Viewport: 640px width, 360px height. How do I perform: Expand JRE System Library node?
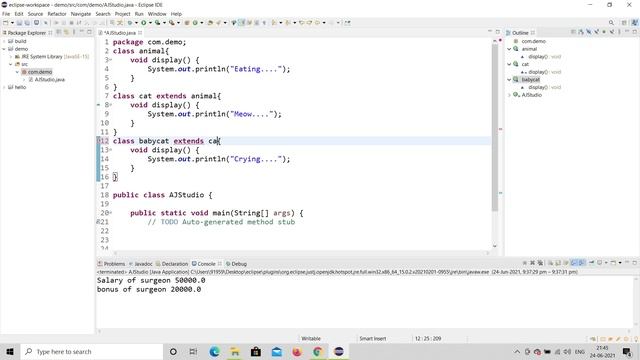point(11,57)
